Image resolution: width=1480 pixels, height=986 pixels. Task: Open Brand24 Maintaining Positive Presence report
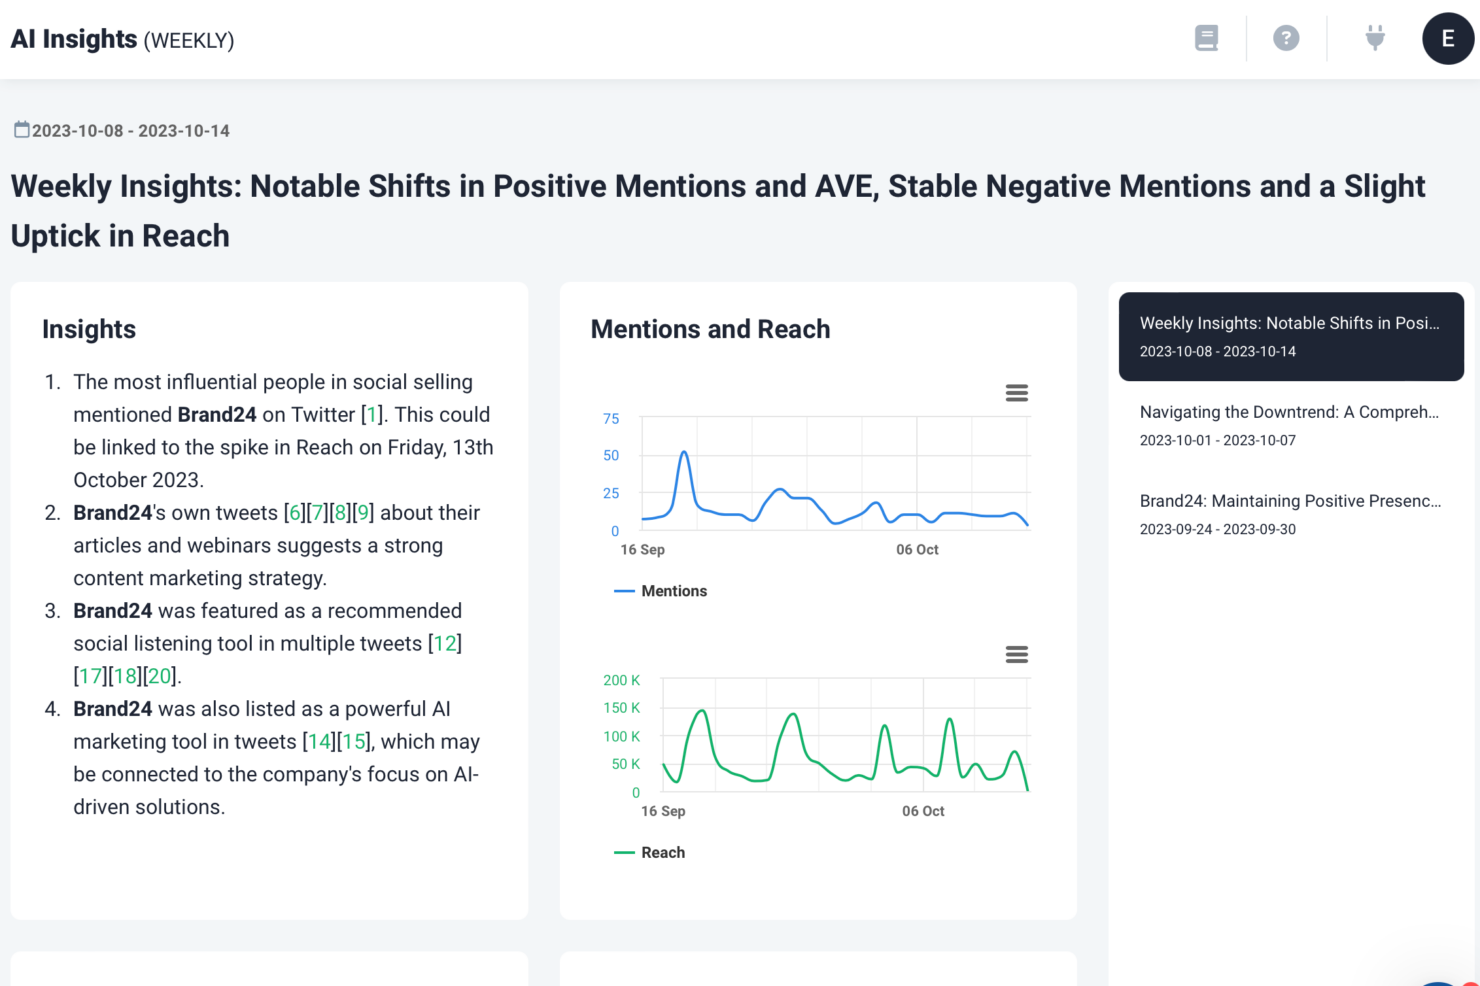pos(1291,514)
